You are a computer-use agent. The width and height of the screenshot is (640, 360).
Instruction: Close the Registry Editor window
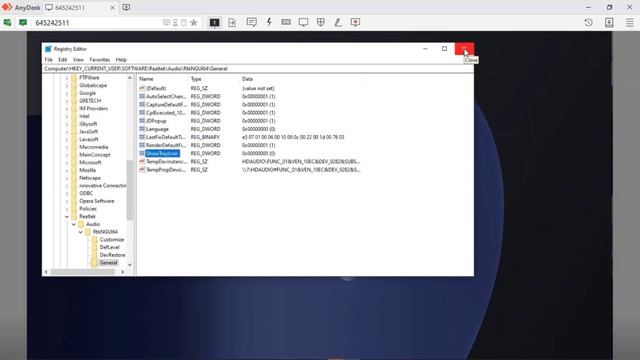click(464, 49)
